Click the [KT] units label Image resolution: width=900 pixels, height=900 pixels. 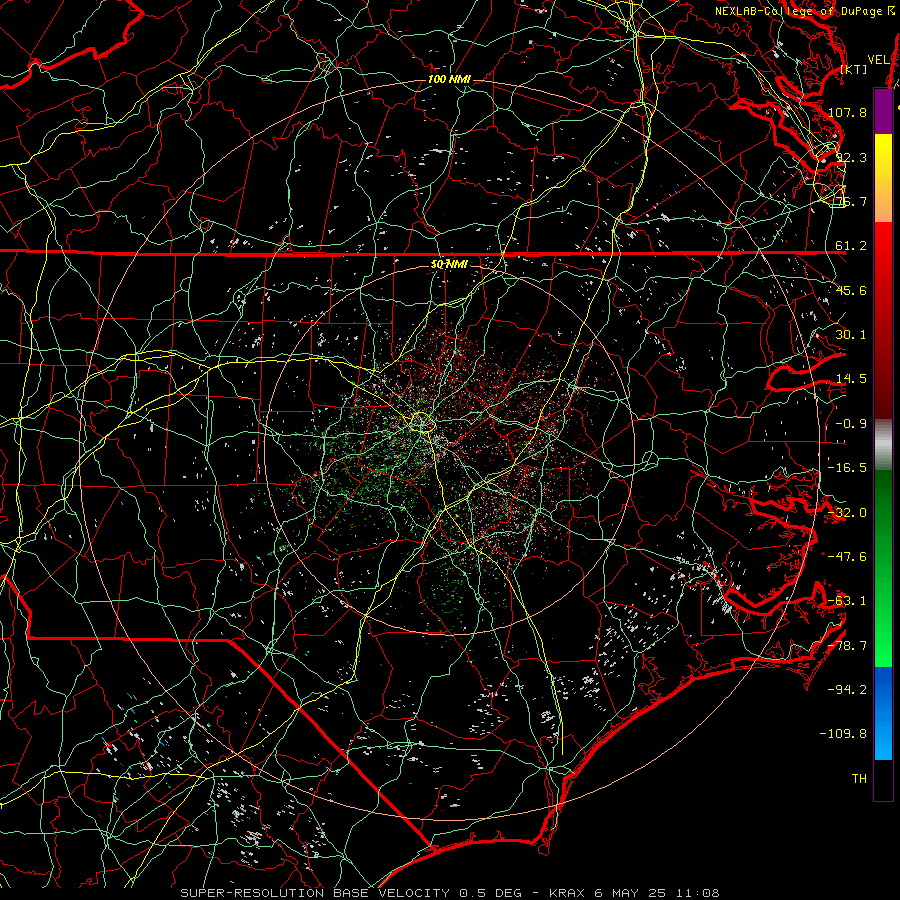point(854,69)
